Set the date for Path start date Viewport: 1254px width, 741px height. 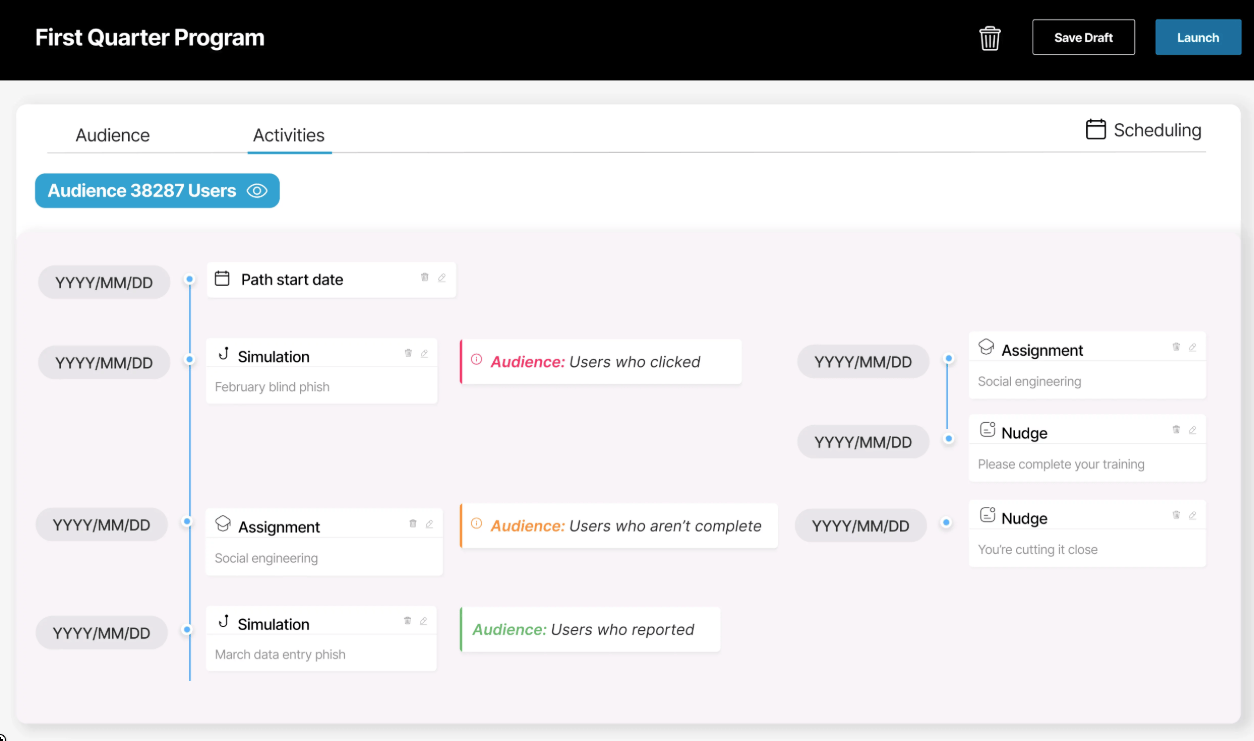point(104,283)
